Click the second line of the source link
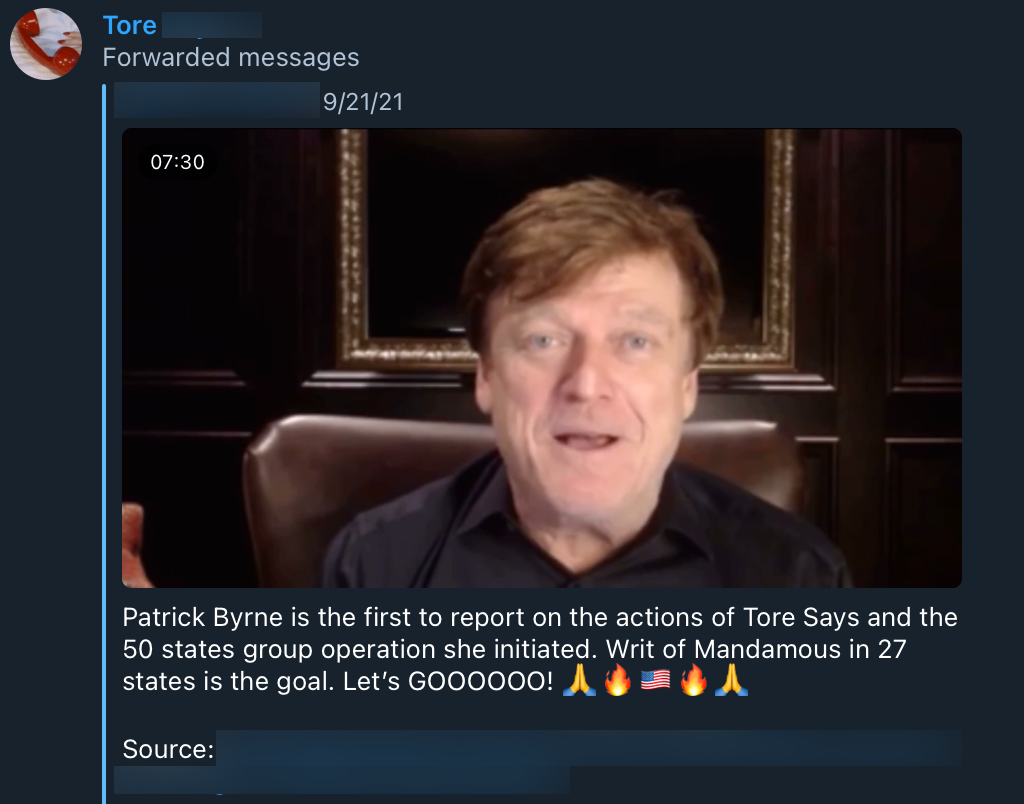The image size is (1024, 804). tap(342, 780)
